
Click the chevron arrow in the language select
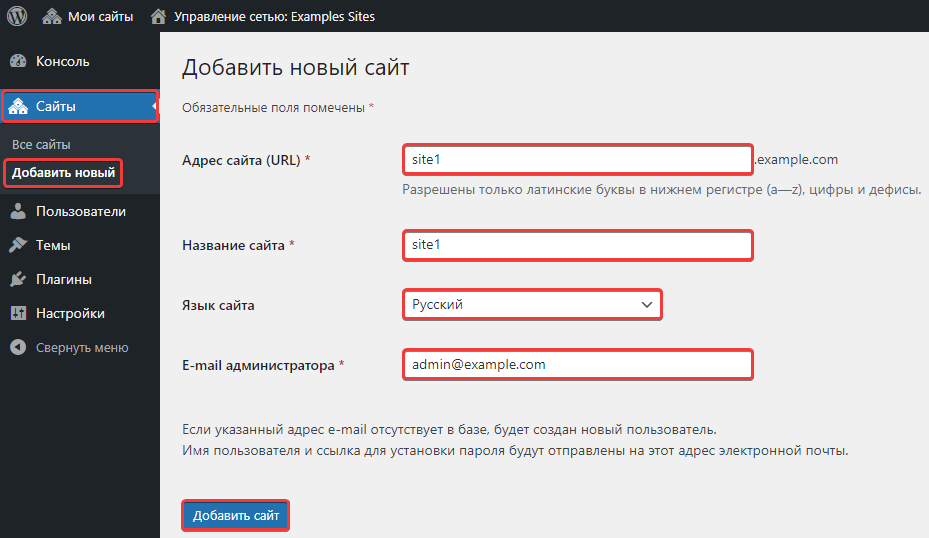(x=645, y=304)
